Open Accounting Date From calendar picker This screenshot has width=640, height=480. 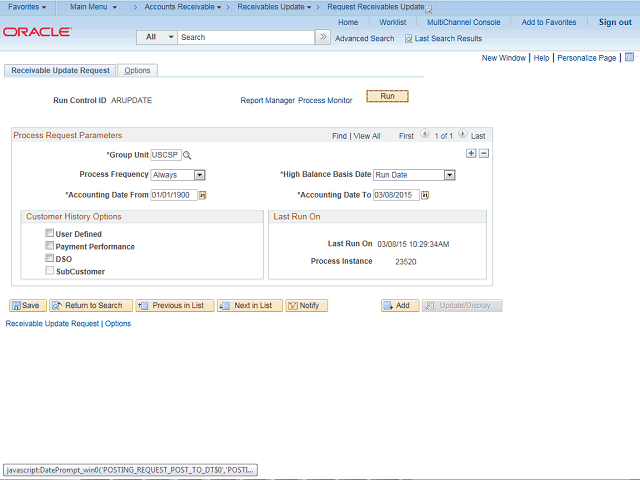coord(202,196)
